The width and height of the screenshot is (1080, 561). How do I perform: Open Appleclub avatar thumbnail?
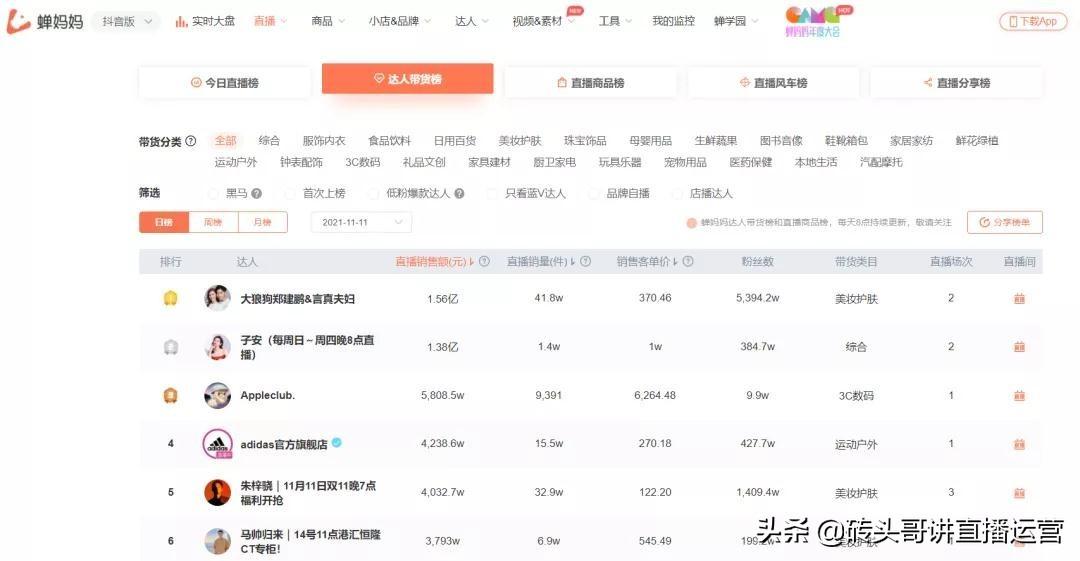click(x=218, y=396)
